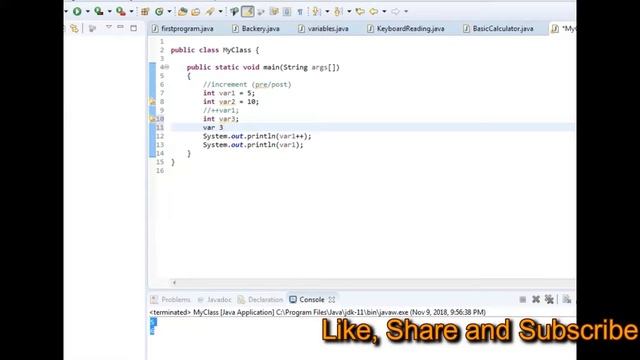The height and width of the screenshot is (360, 640).
Task: Toggle Word Wrap toolbar icon
Action: pos(261,11)
